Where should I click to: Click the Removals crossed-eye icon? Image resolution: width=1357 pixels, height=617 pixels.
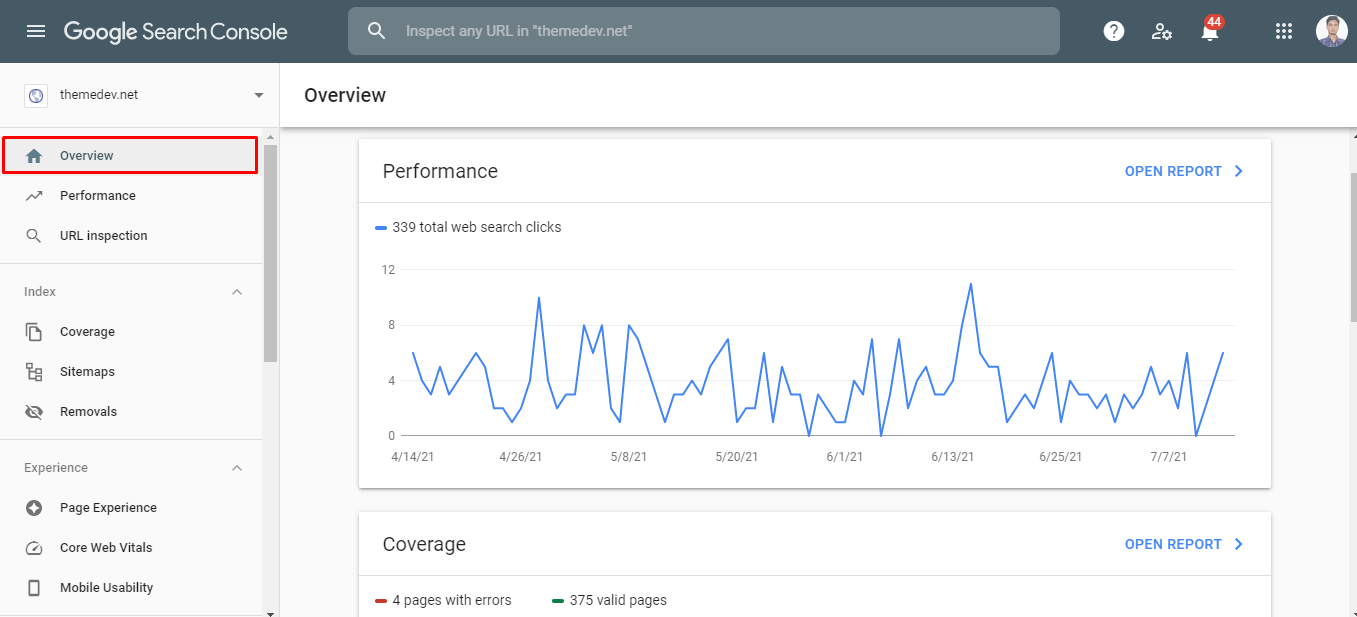34,412
